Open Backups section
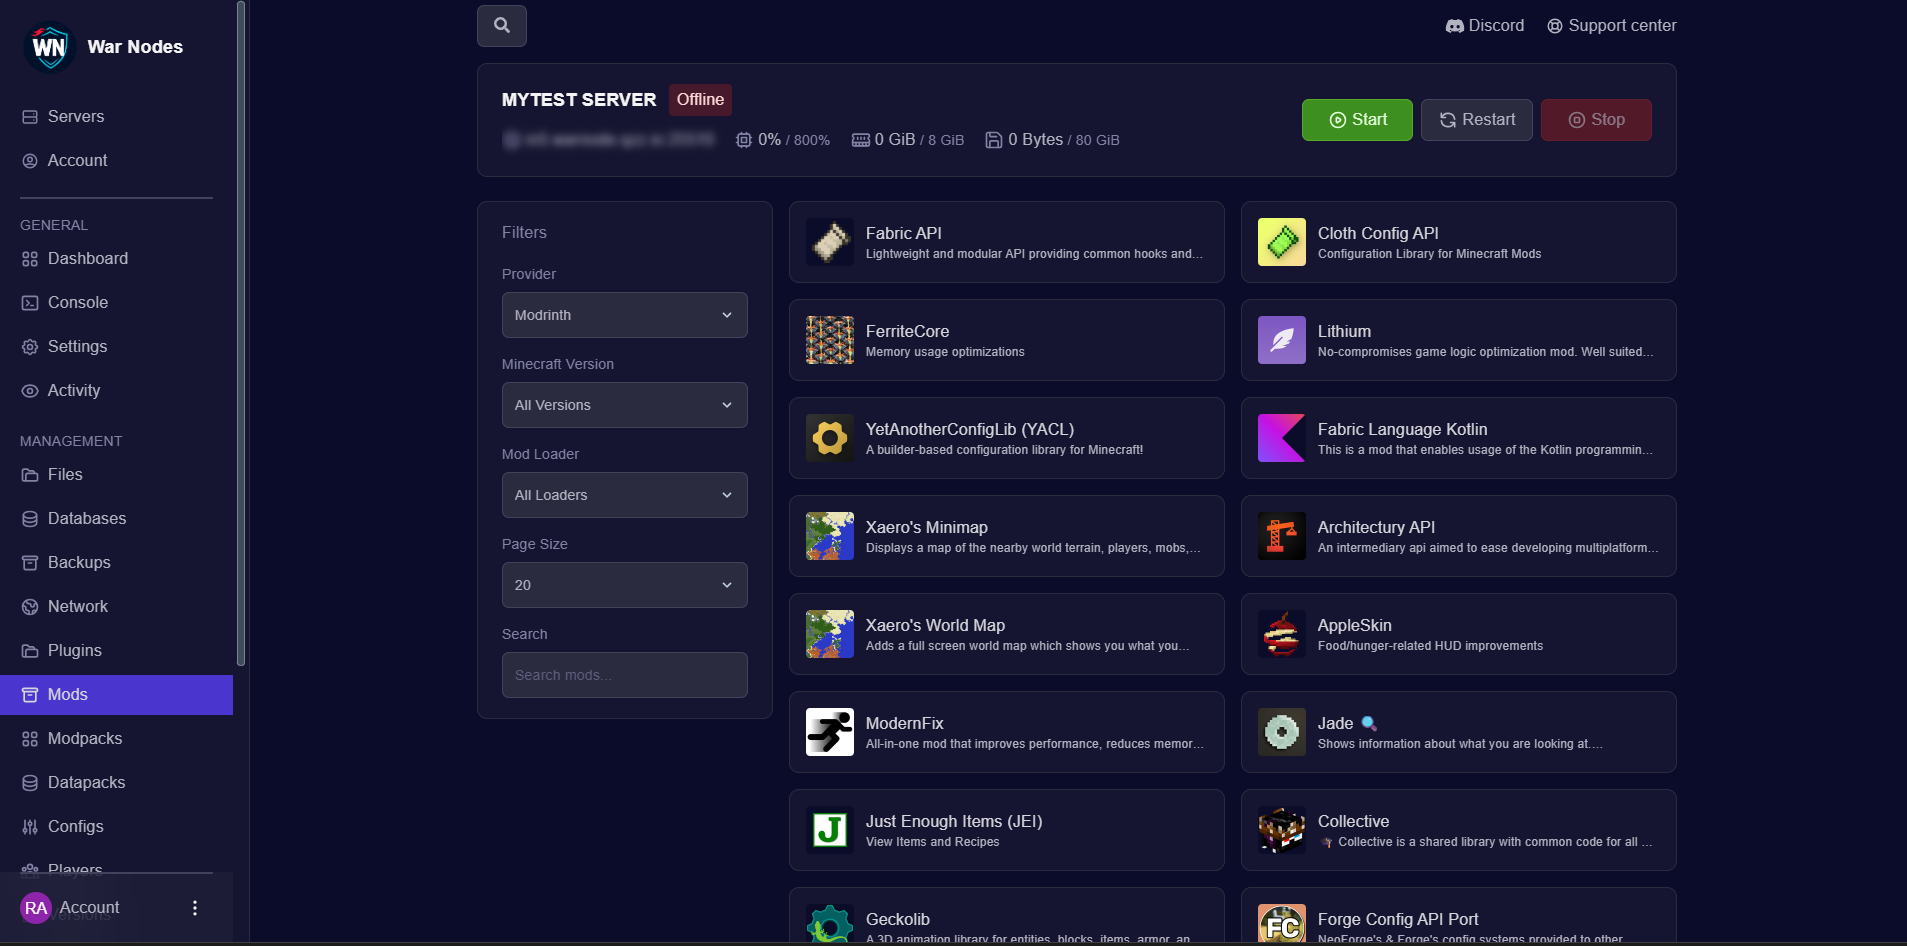This screenshot has width=1907, height=946. [x=116, y=563]
